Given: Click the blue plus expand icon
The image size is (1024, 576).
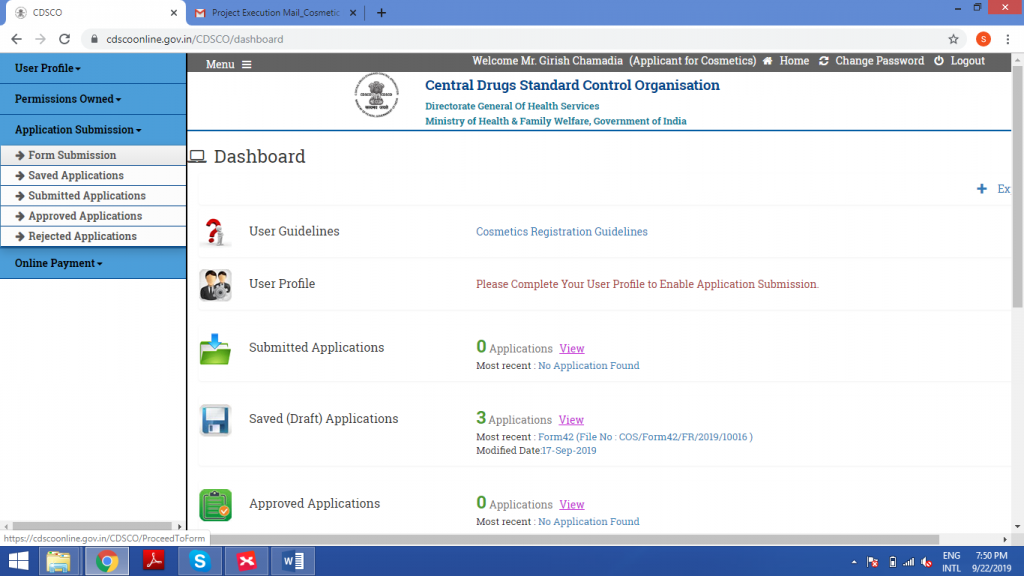Looking at the screenshot, I should pos(982,189).
